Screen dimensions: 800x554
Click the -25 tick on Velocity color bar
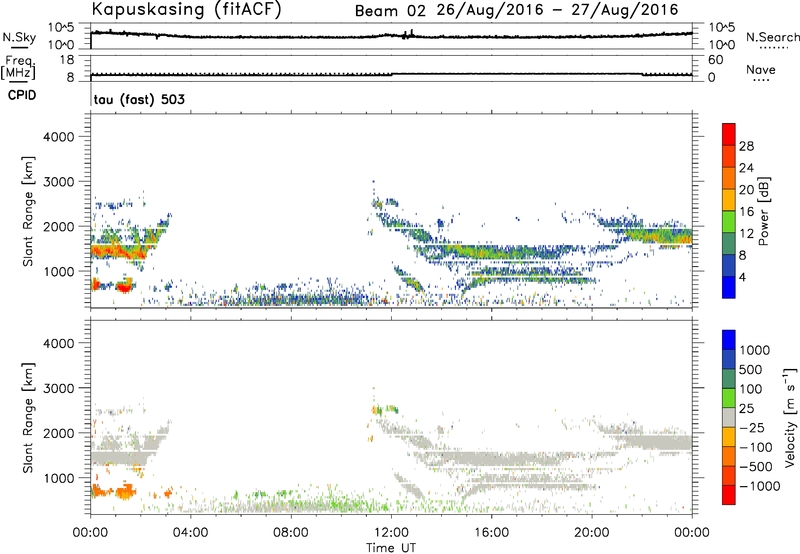tap(752, 427)
